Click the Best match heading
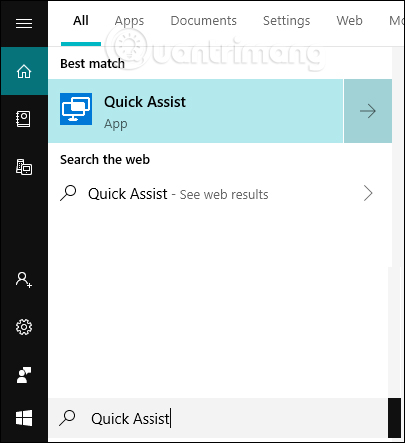Viewport: 405px width, 443px height. click(x=92, y=63)
